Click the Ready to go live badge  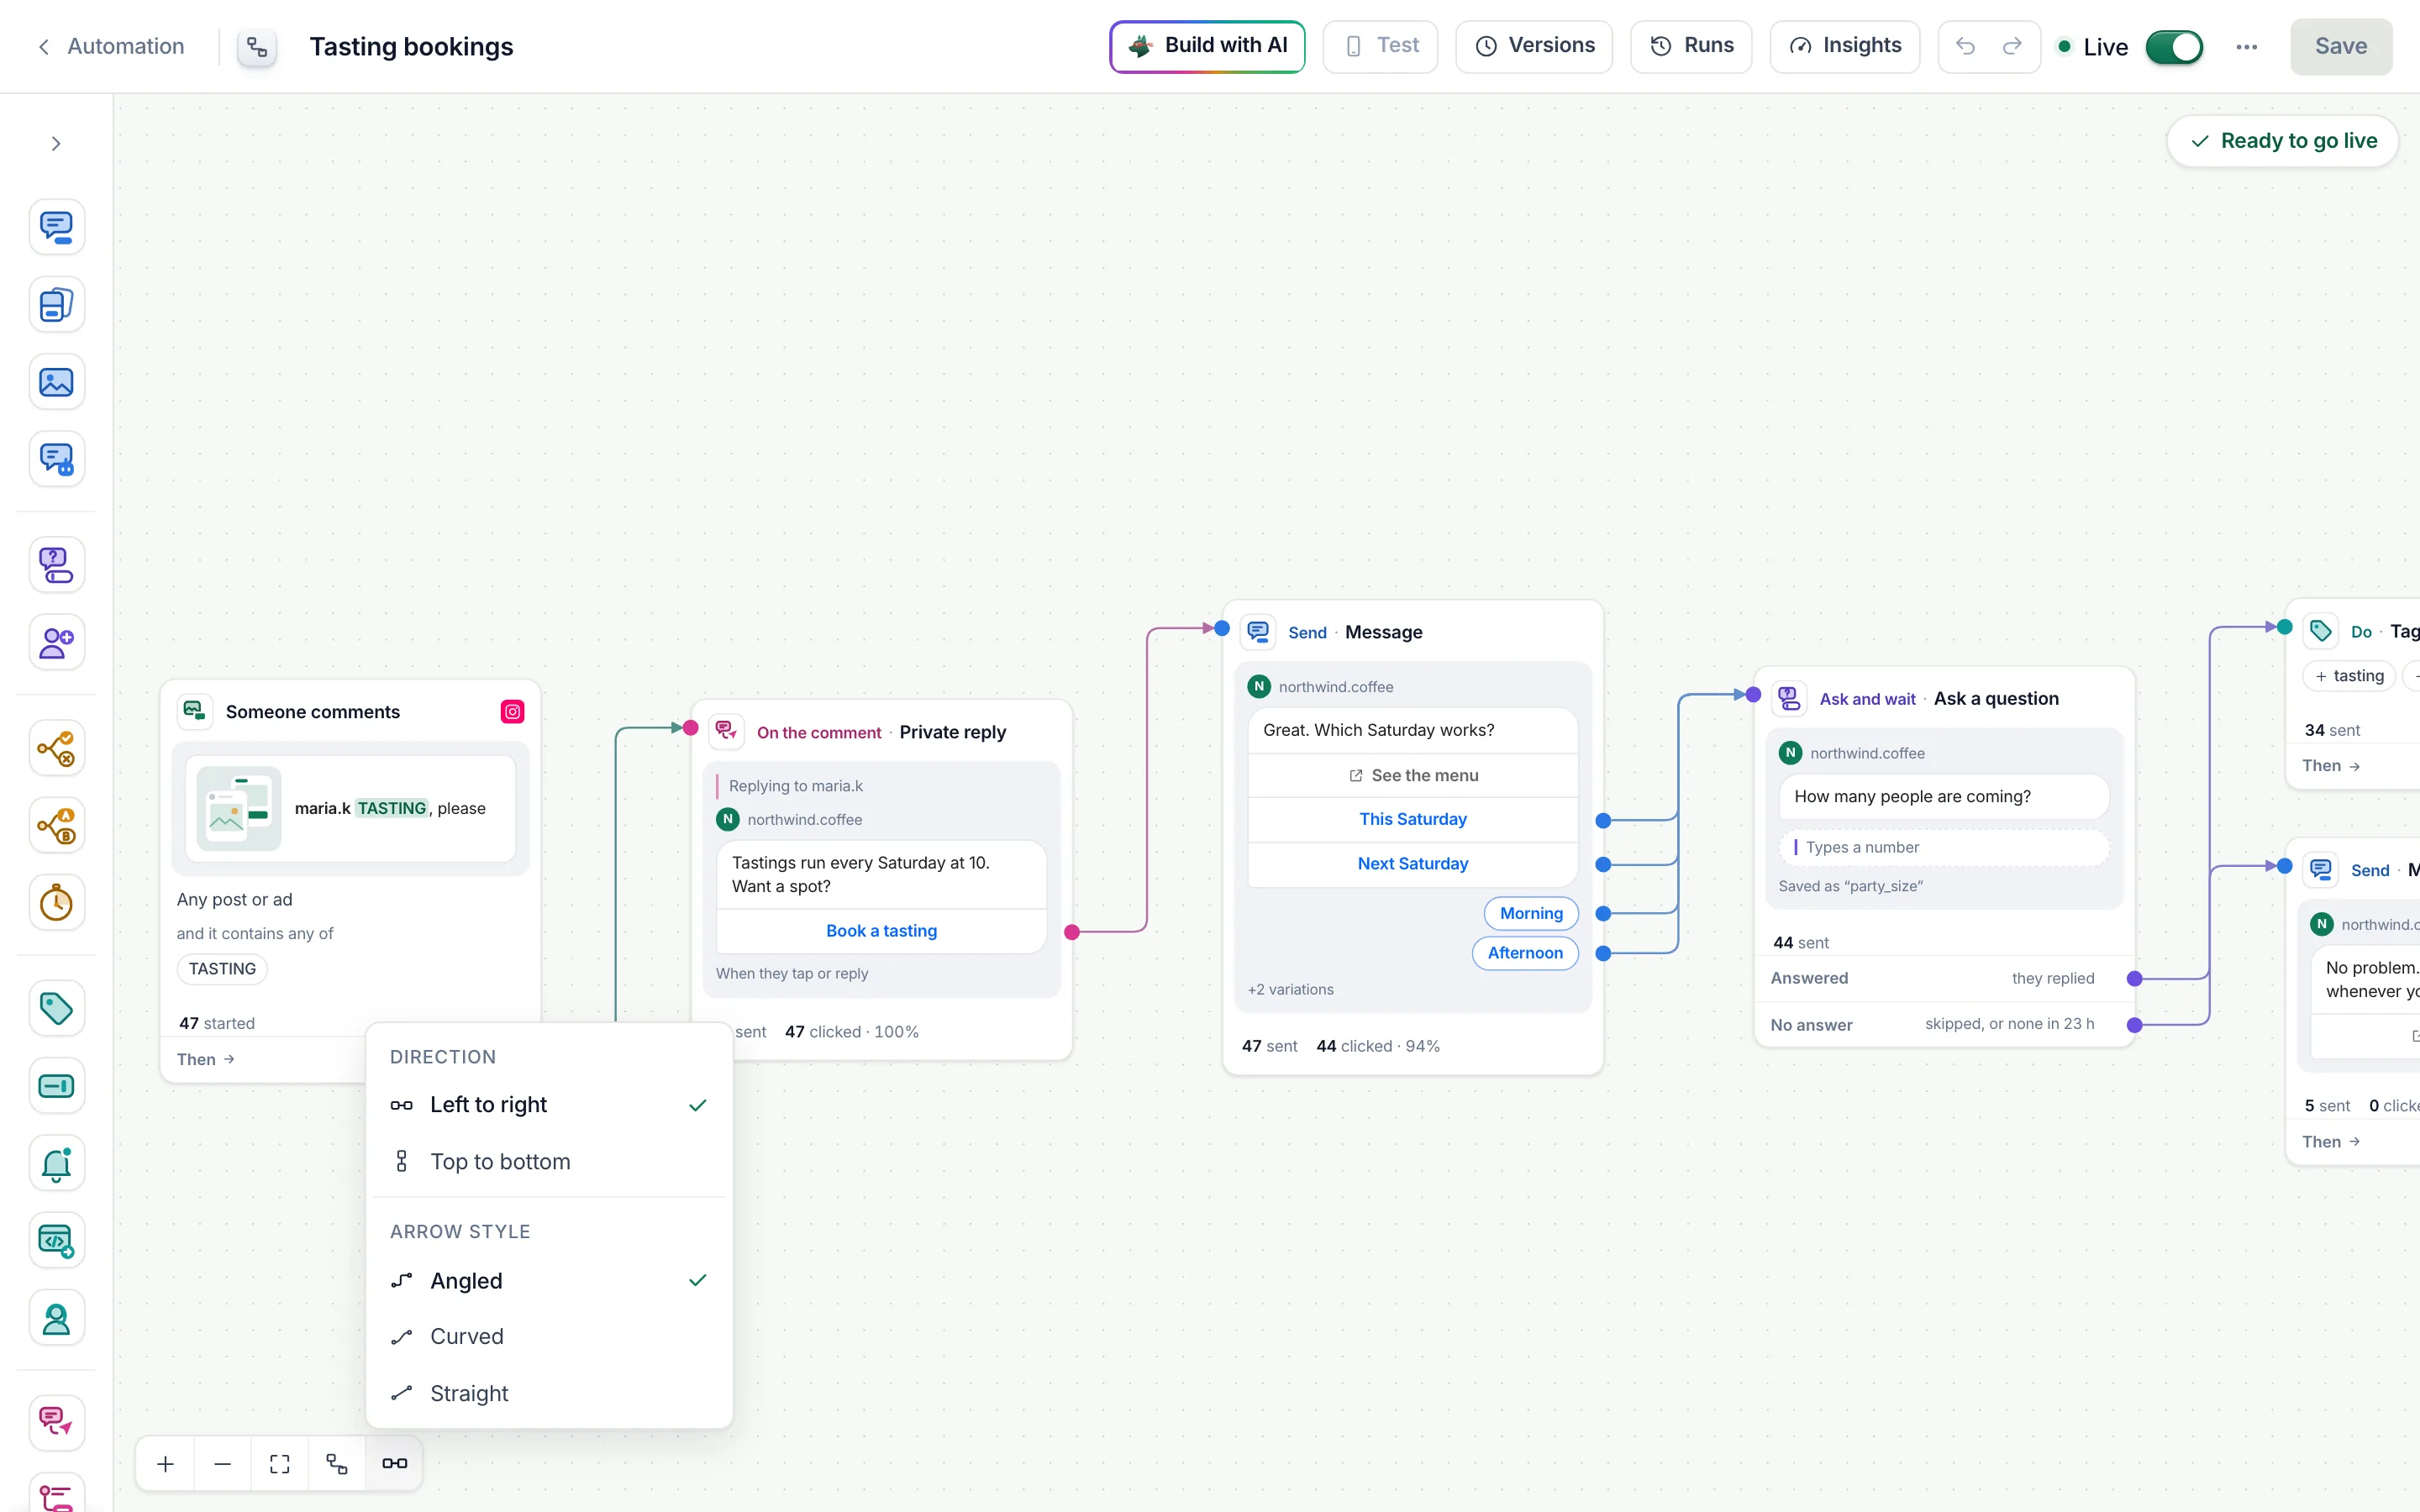[x=2282, y=141]
